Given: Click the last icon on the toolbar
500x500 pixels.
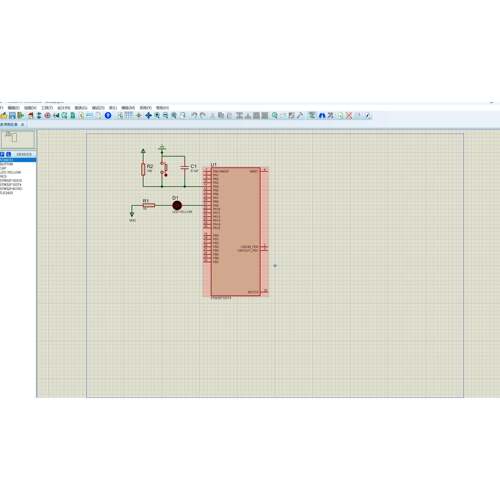Looking at the screenshot, I should point(368,116).
